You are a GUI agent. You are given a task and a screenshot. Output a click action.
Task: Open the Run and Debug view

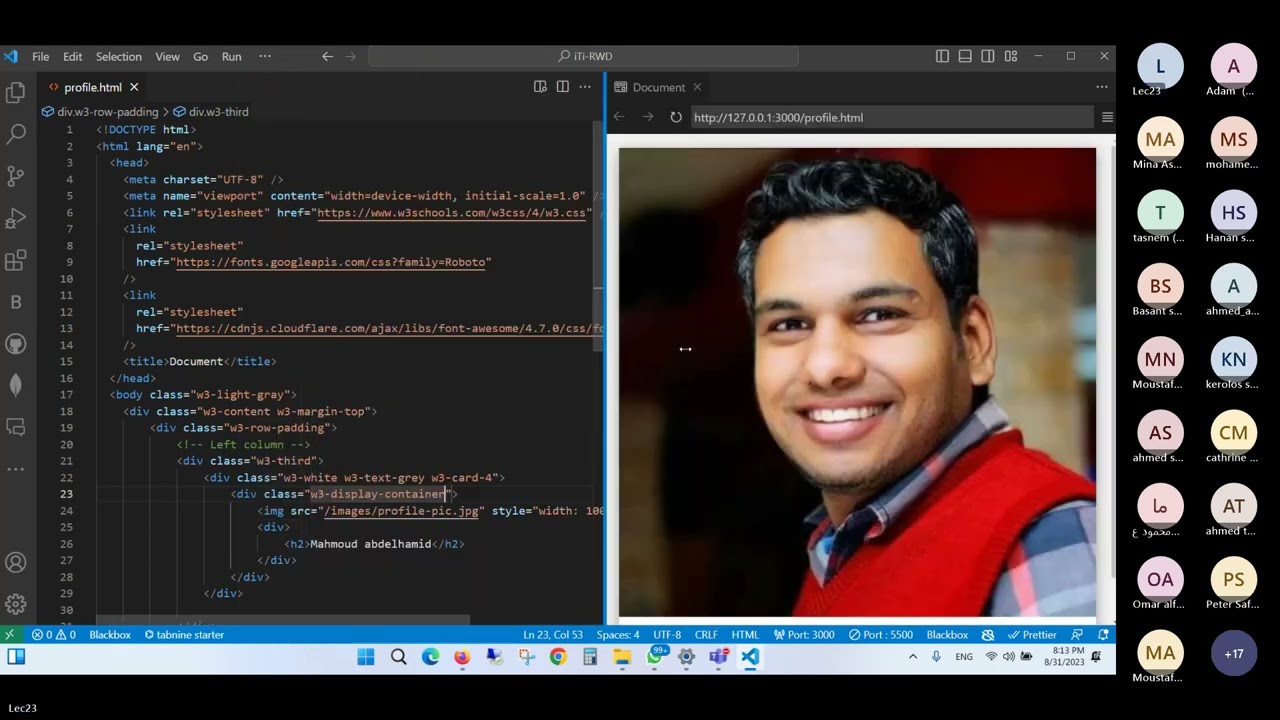point(16,218)
